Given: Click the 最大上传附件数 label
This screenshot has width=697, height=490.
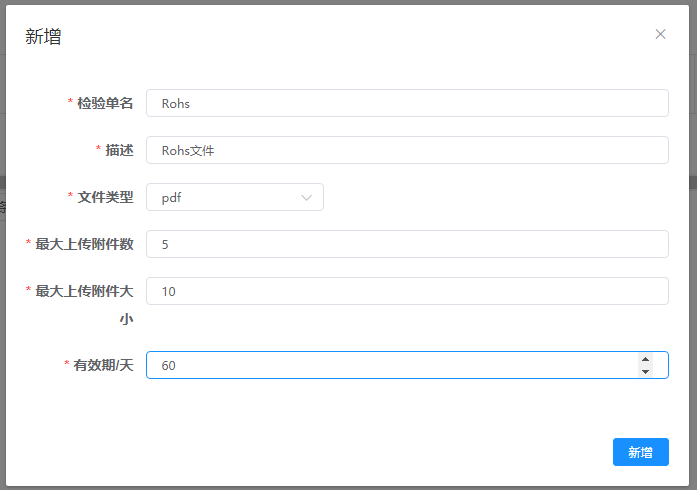Looking at the screenshot, I should pyautogui.click(x=84, y=244).
